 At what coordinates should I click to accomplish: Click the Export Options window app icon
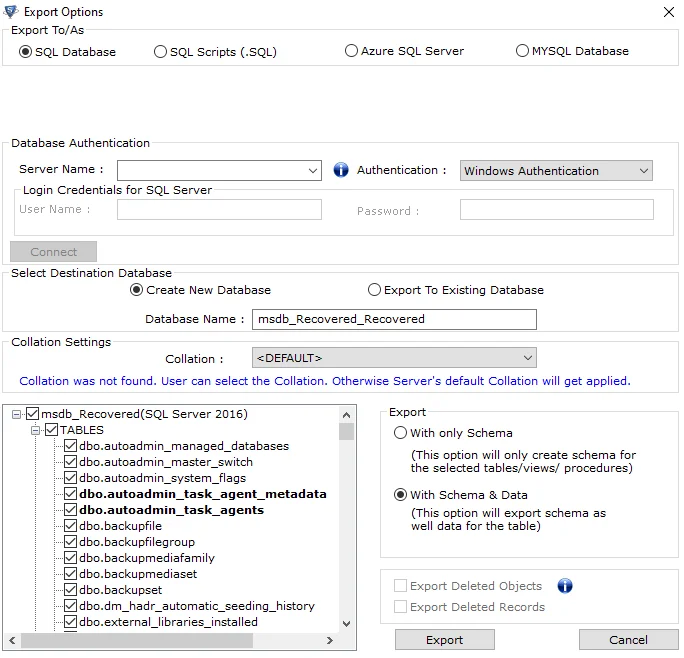(11, 12)
